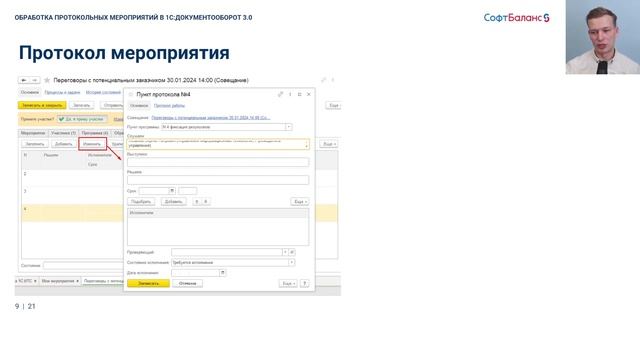
Task: Click Записать и закрыть button
Action: (42, 106)
